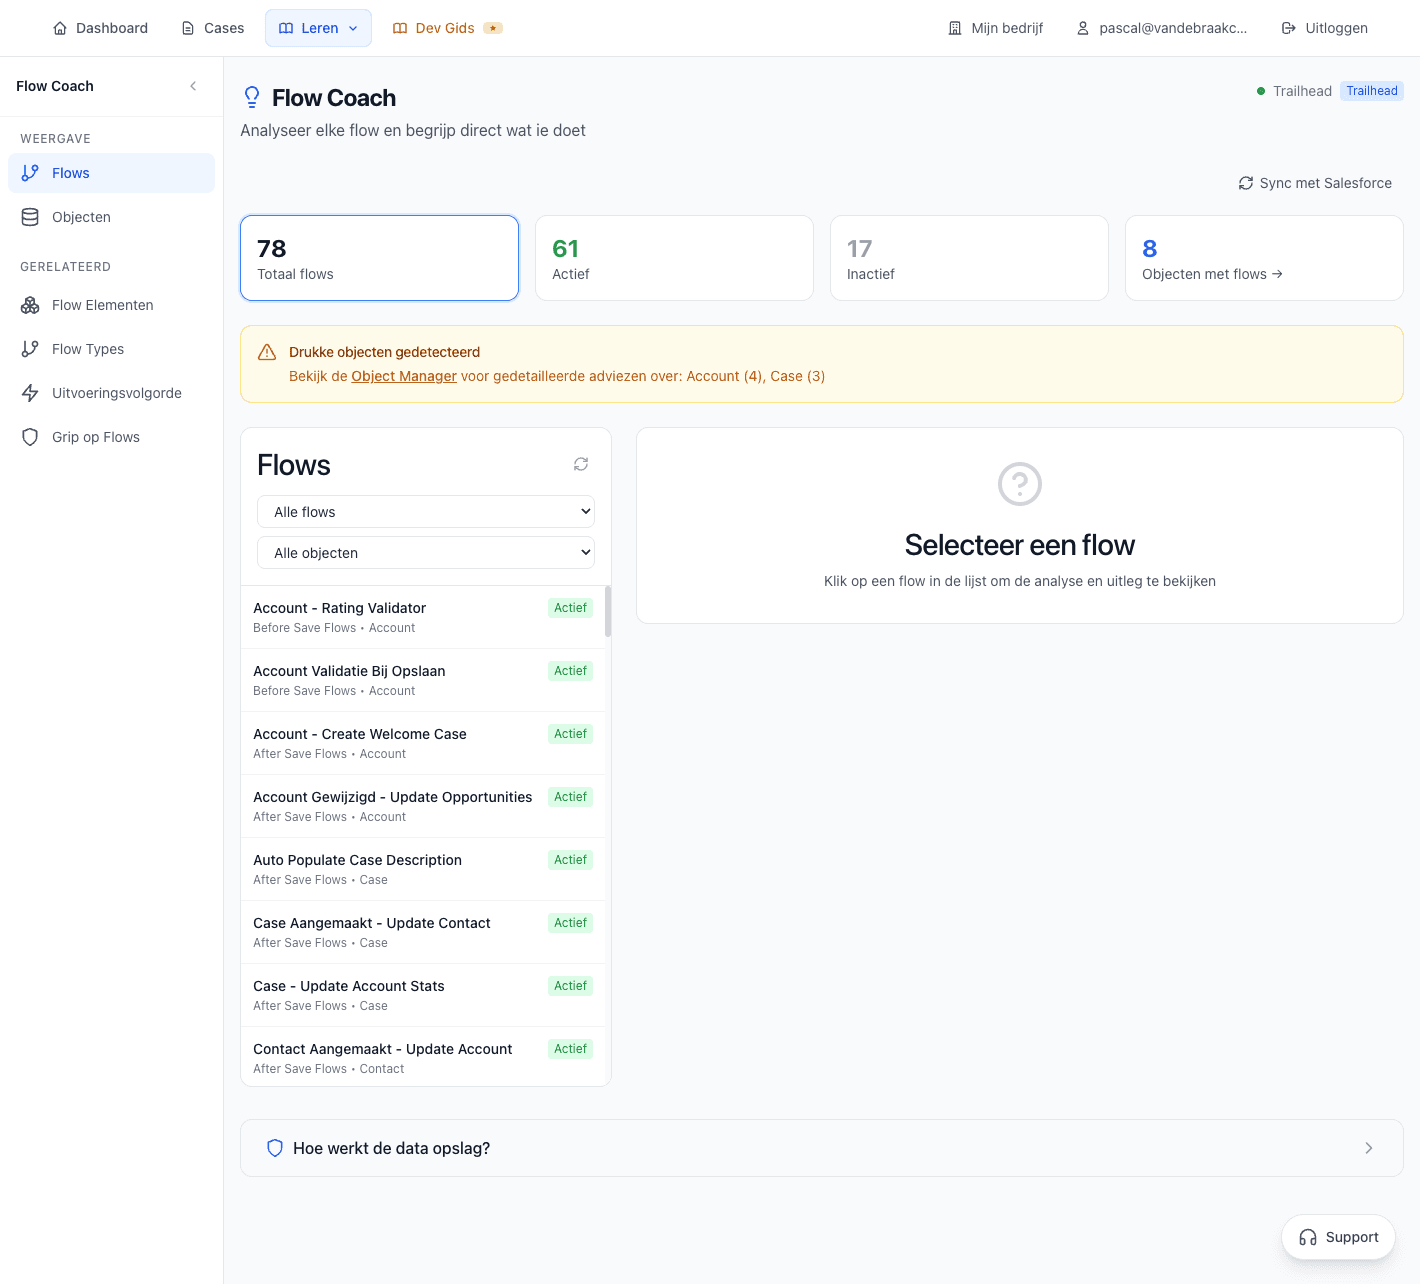
Task: Open the Alle flows filter dropdown
Action: pyautogui.click(x=426, y=512)
